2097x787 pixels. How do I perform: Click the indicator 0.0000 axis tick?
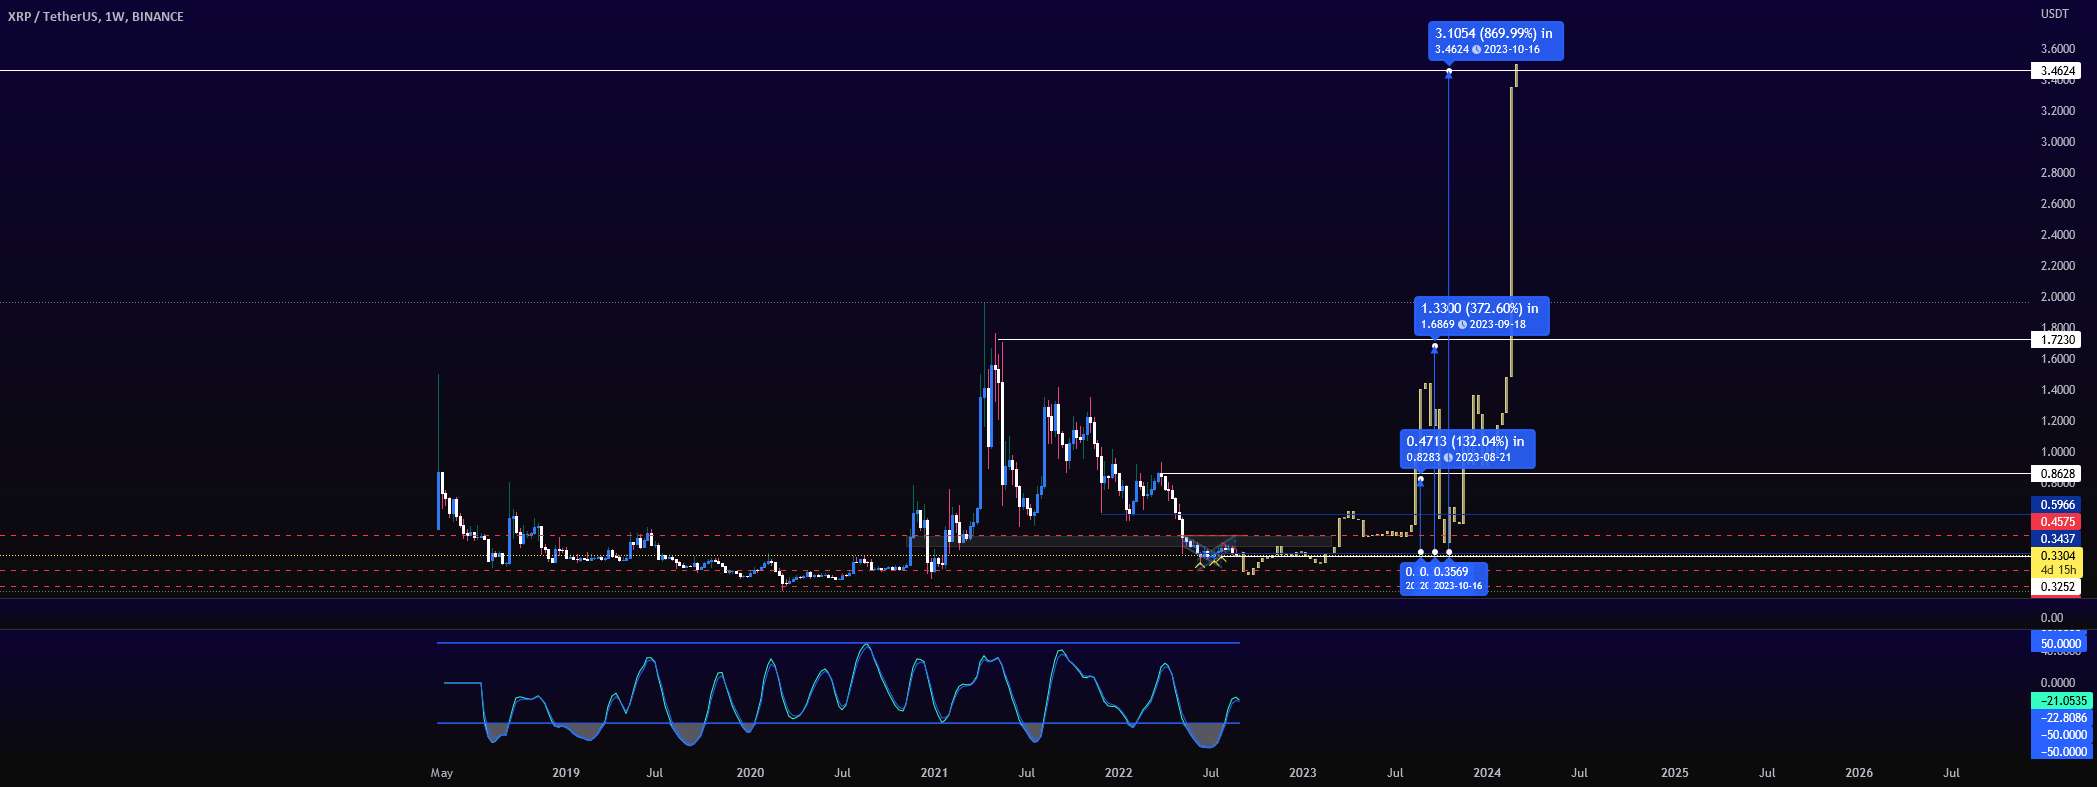2058,683
